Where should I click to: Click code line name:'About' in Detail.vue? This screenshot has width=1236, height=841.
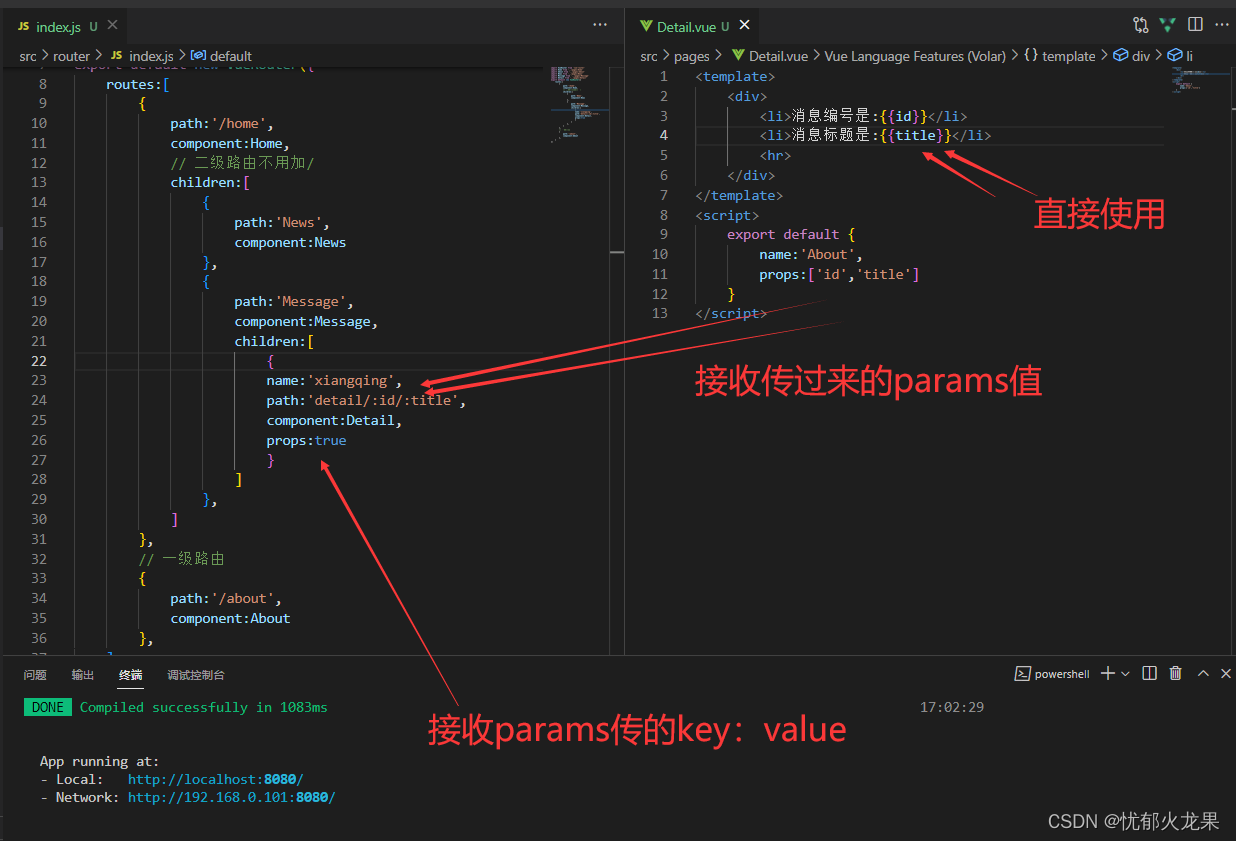[x=811, y=254]
